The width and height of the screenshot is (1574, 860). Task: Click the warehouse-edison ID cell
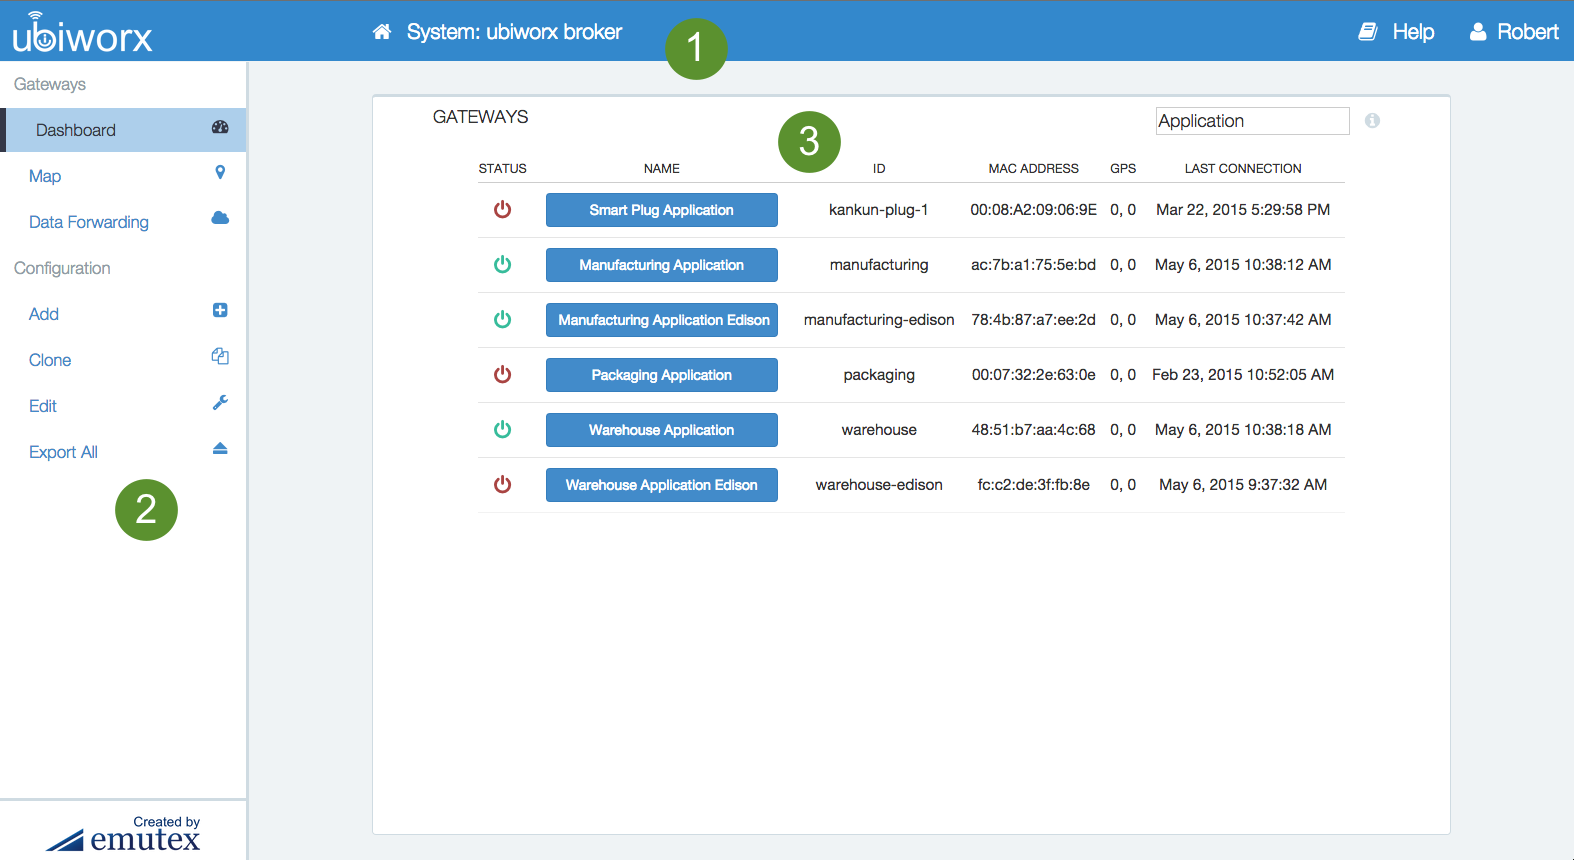(x=879, y=485)
